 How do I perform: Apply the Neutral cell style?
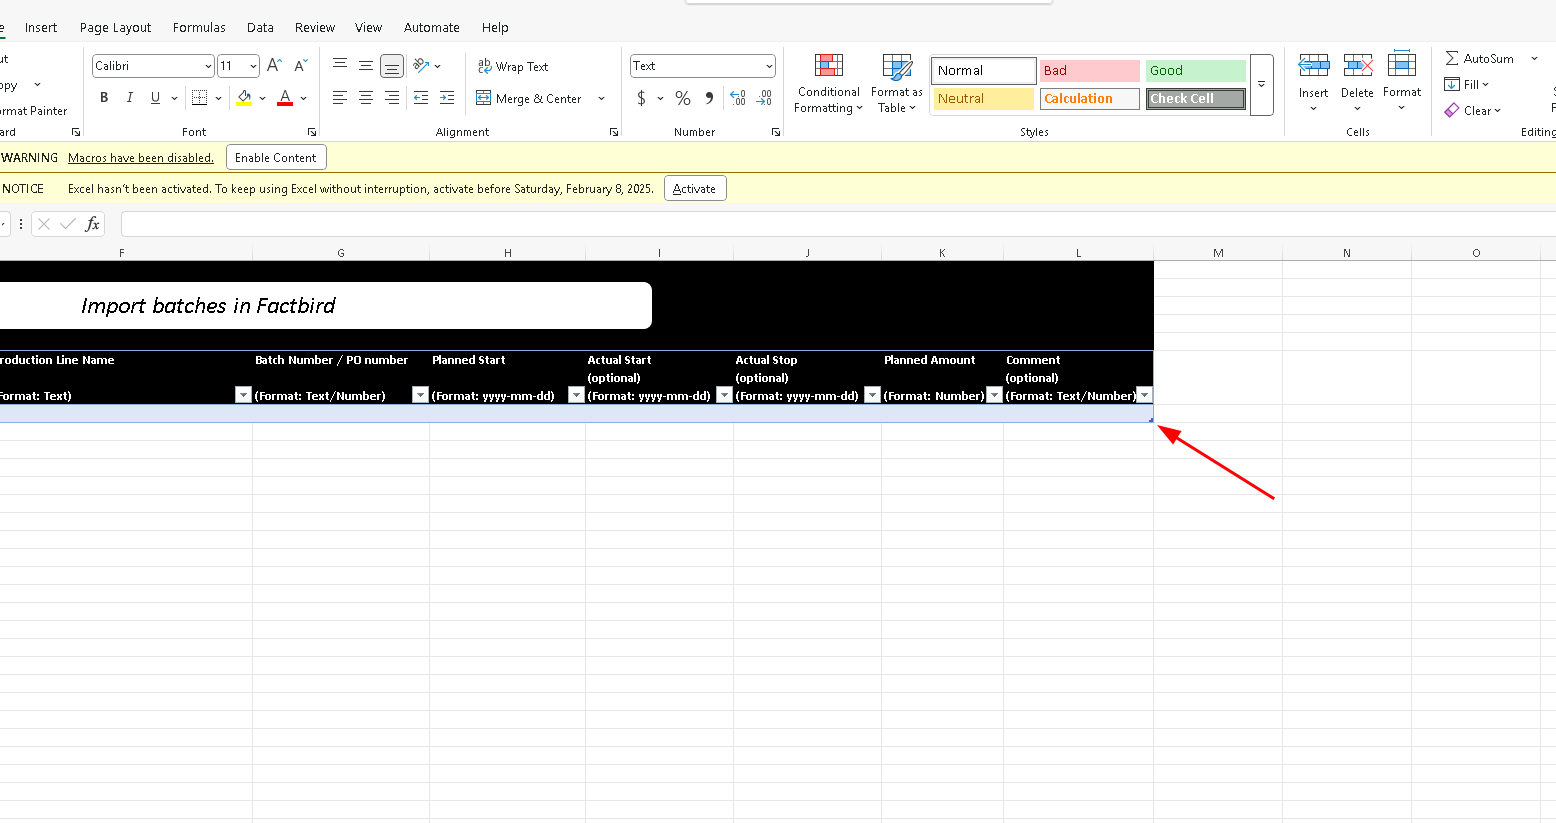click(984, 99)
